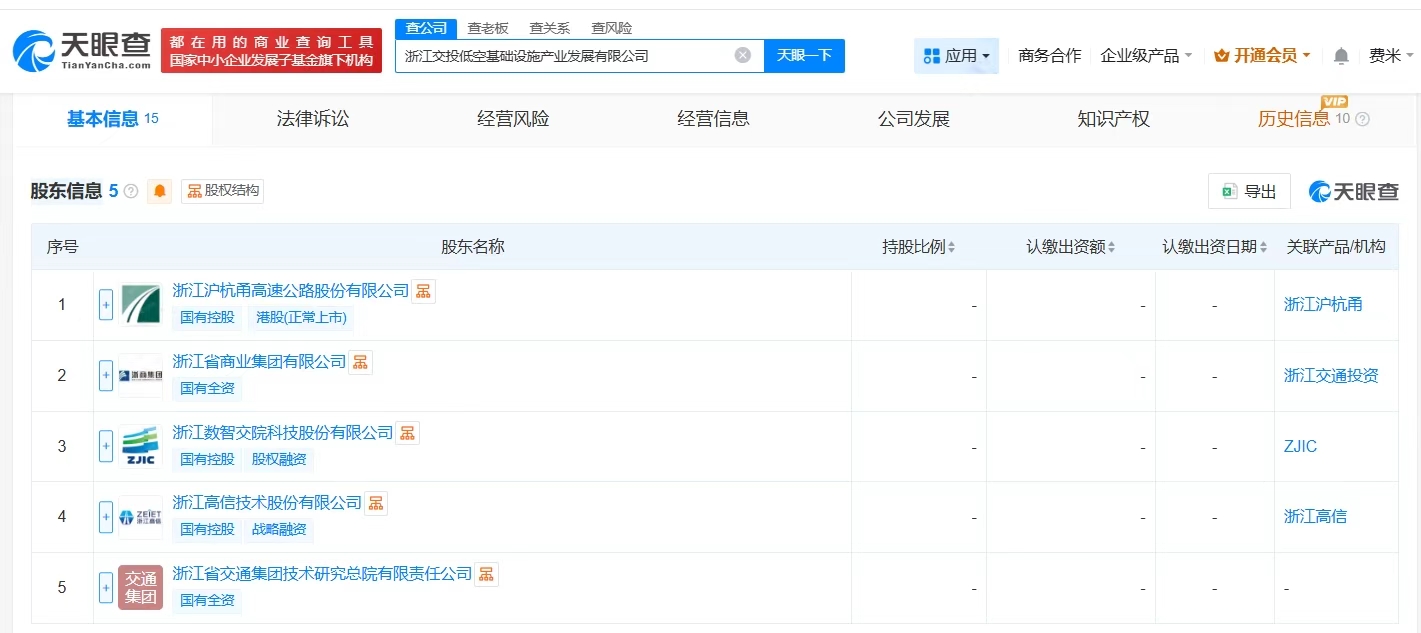Viewport: 1421px width, 633px height.
Task: Select the 经营信息 tab
Action: pos(713,119)
